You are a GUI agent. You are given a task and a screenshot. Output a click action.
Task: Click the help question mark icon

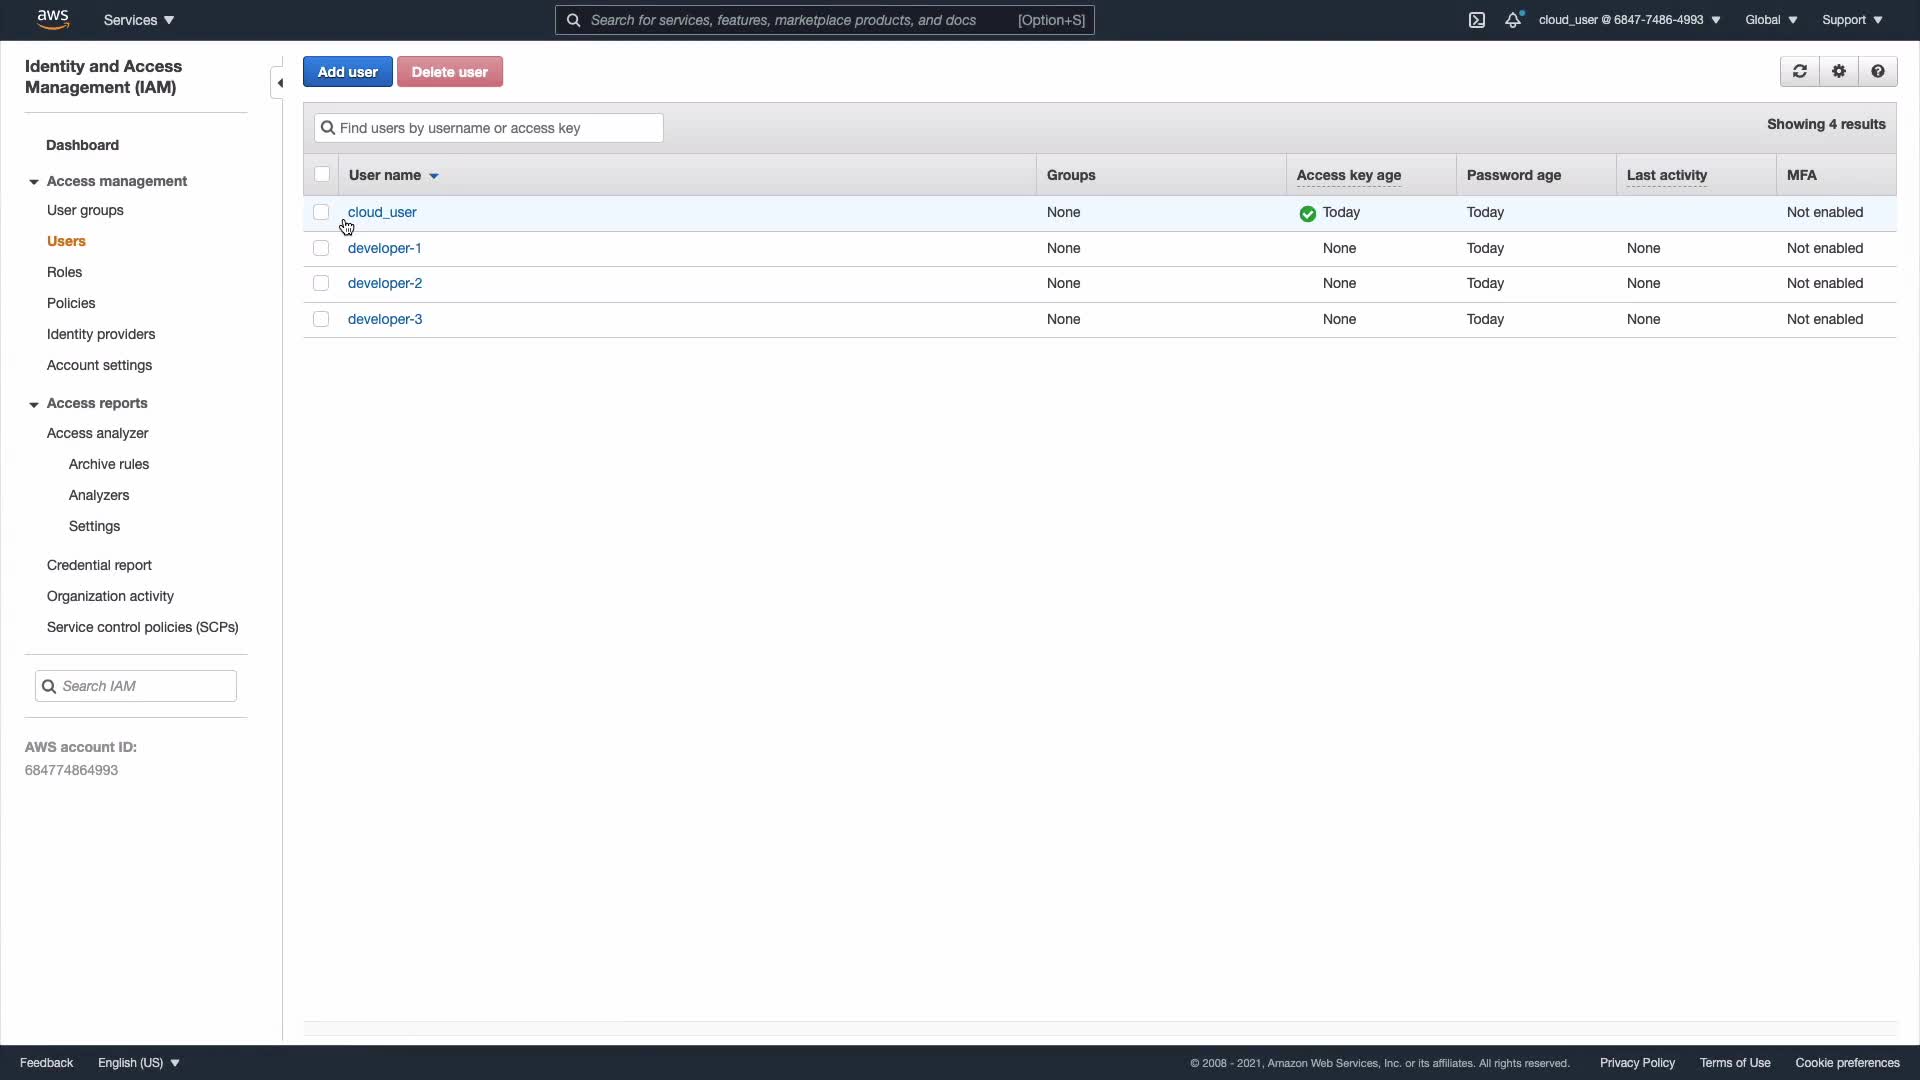tap(1877, 72)
